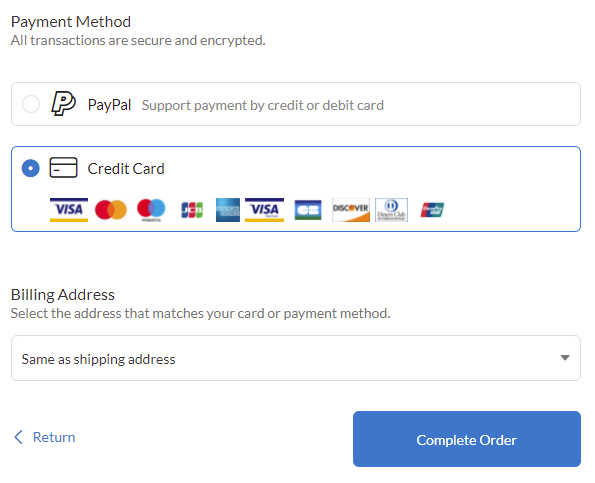595x483 pixels.
Task: Click the UnionPay card logo
Action: (x=432, y=210)
